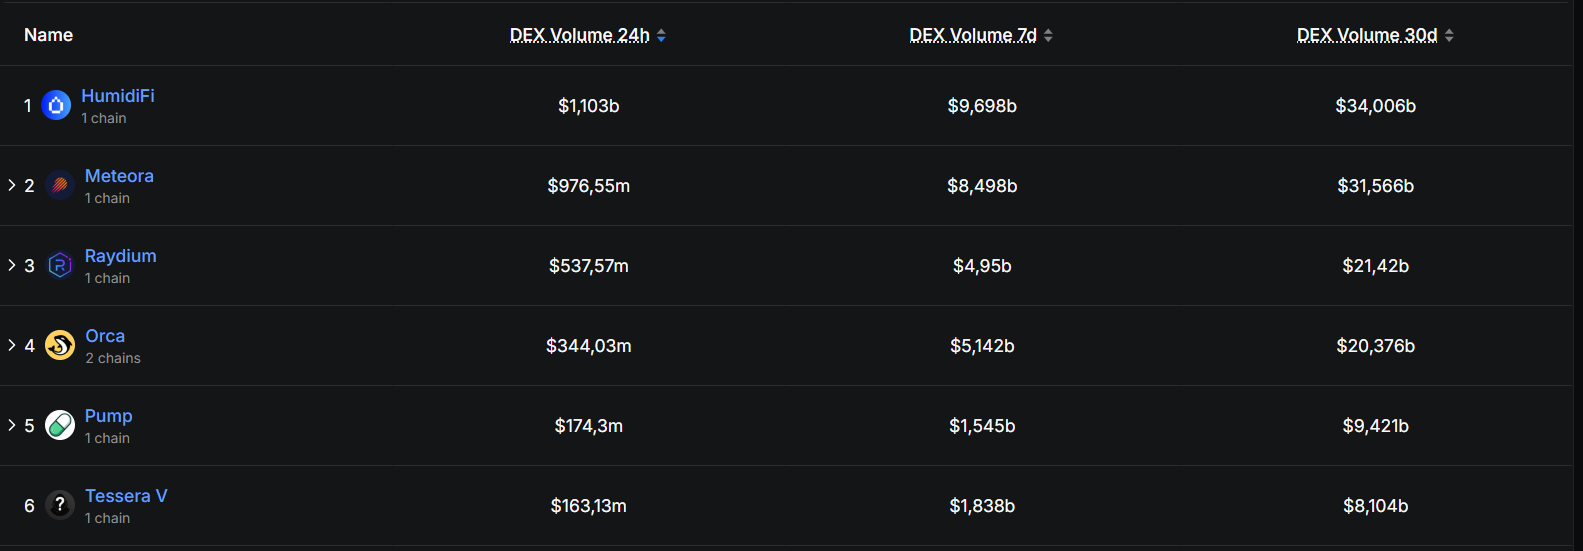Sort by DEX Volume 7d arrow icon
This screenshot has height=551, width=1583.
(1048, 36)
